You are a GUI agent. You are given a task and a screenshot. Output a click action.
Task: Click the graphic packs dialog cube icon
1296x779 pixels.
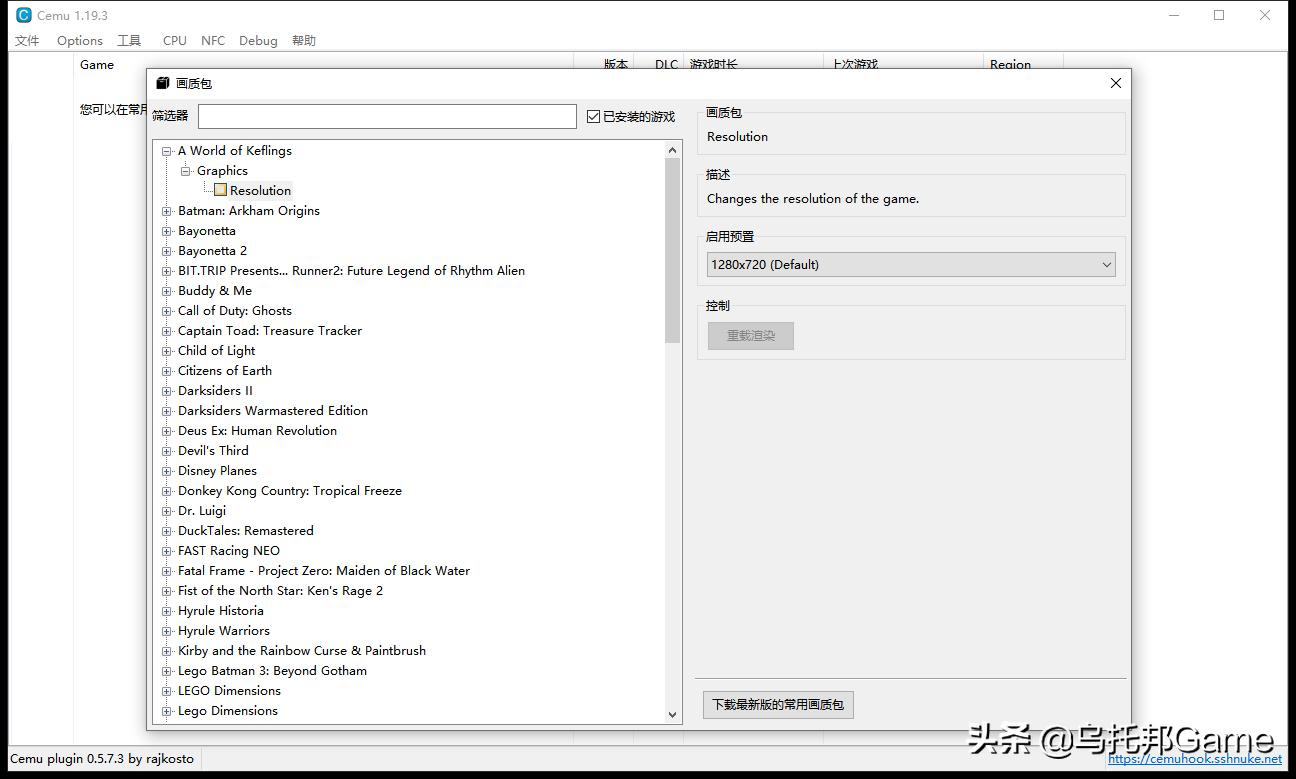pyautogui.click(x=163, y=83)
